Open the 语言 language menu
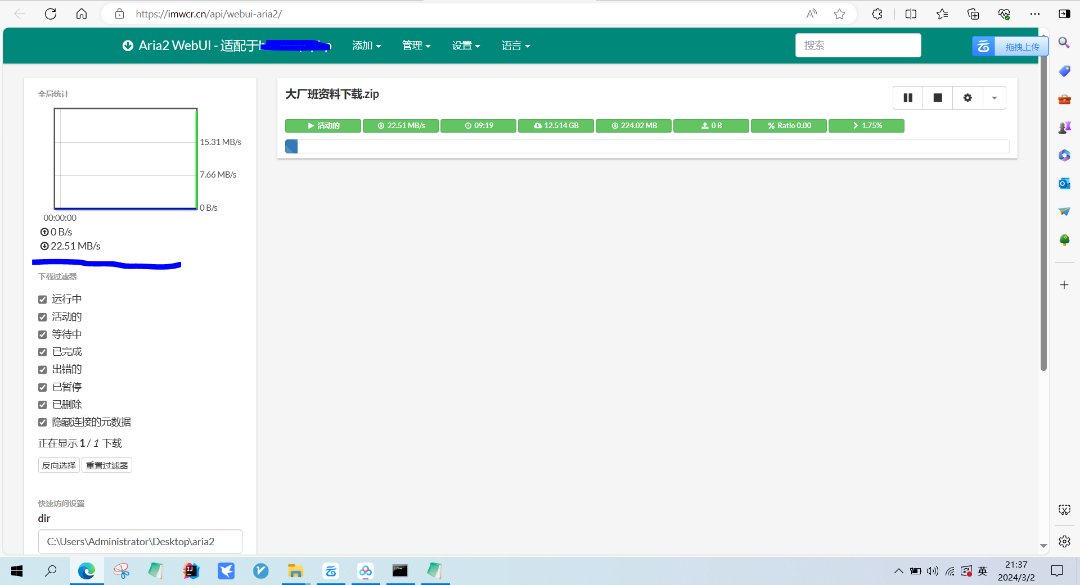This screenshot has width=1080, height=585. pos(515,46)
